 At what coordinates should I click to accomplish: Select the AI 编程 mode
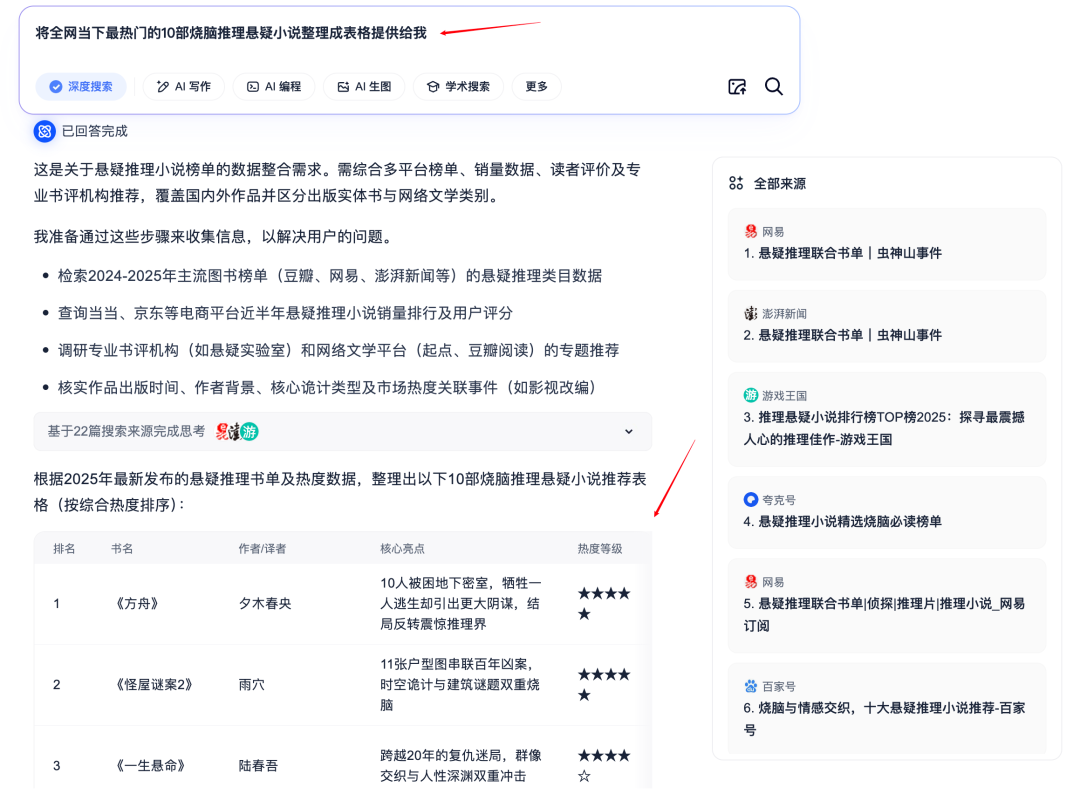click(274, 87)
